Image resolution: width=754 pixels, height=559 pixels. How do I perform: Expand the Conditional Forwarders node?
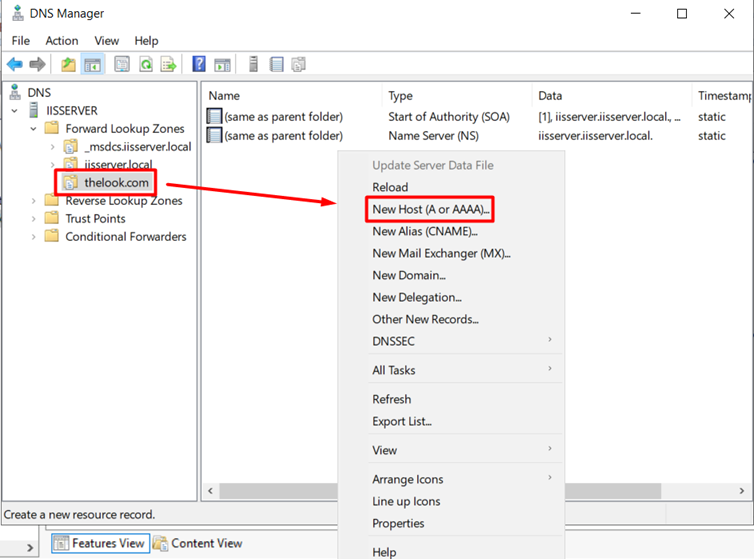[33, 237]
